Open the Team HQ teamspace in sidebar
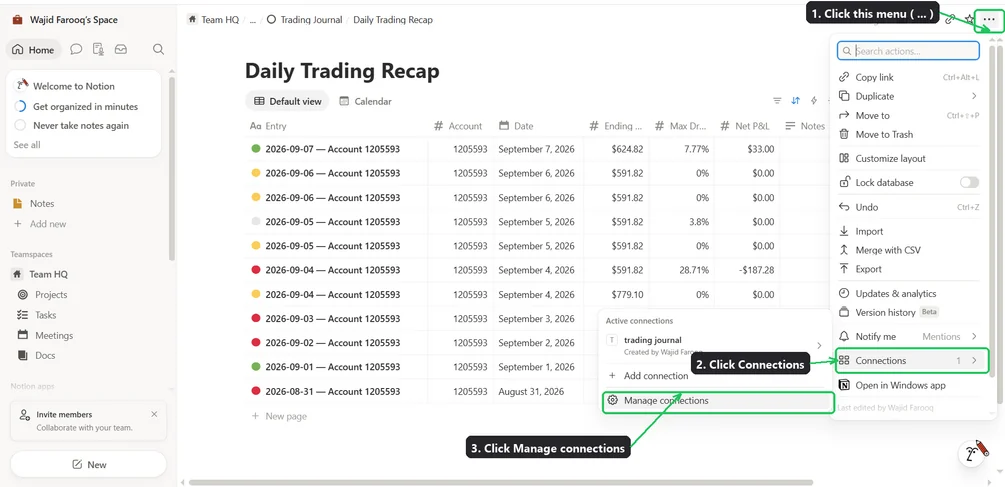This screenshot has height=487, width=1005. point(48,274)
